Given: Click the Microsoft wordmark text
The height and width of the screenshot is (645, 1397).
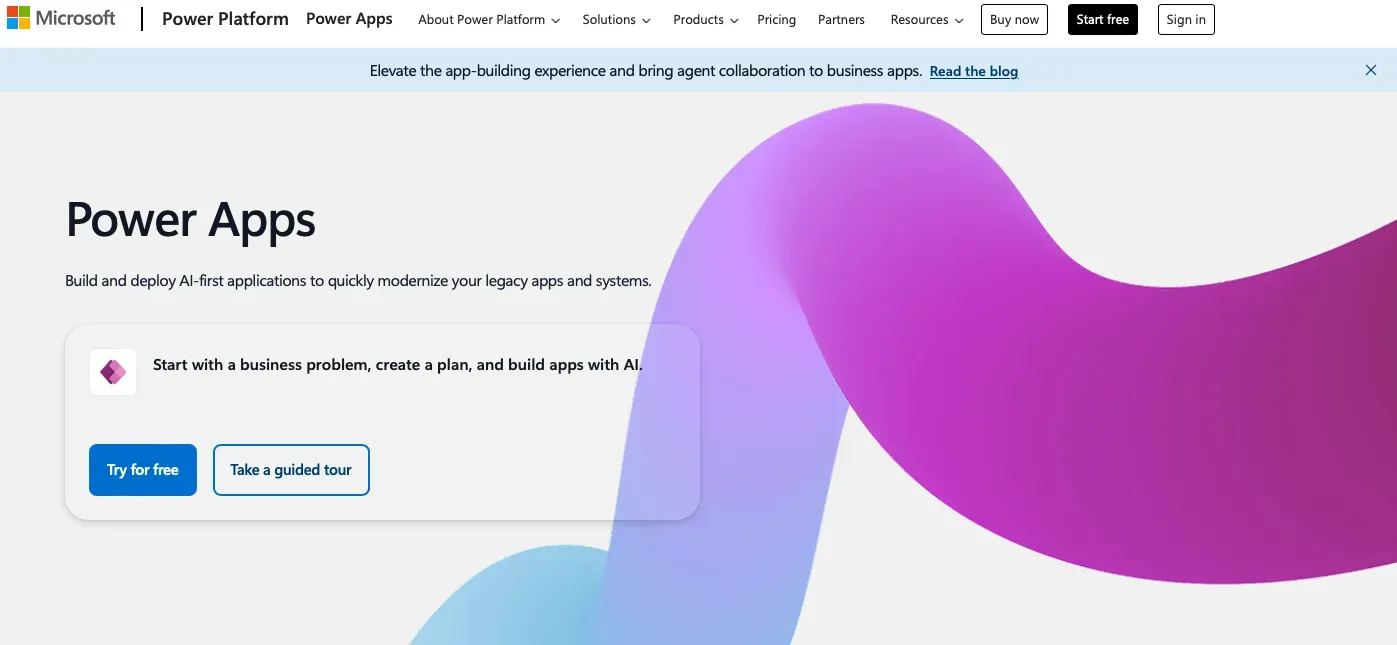Looking at the screenshot, I should coord(76,19).
